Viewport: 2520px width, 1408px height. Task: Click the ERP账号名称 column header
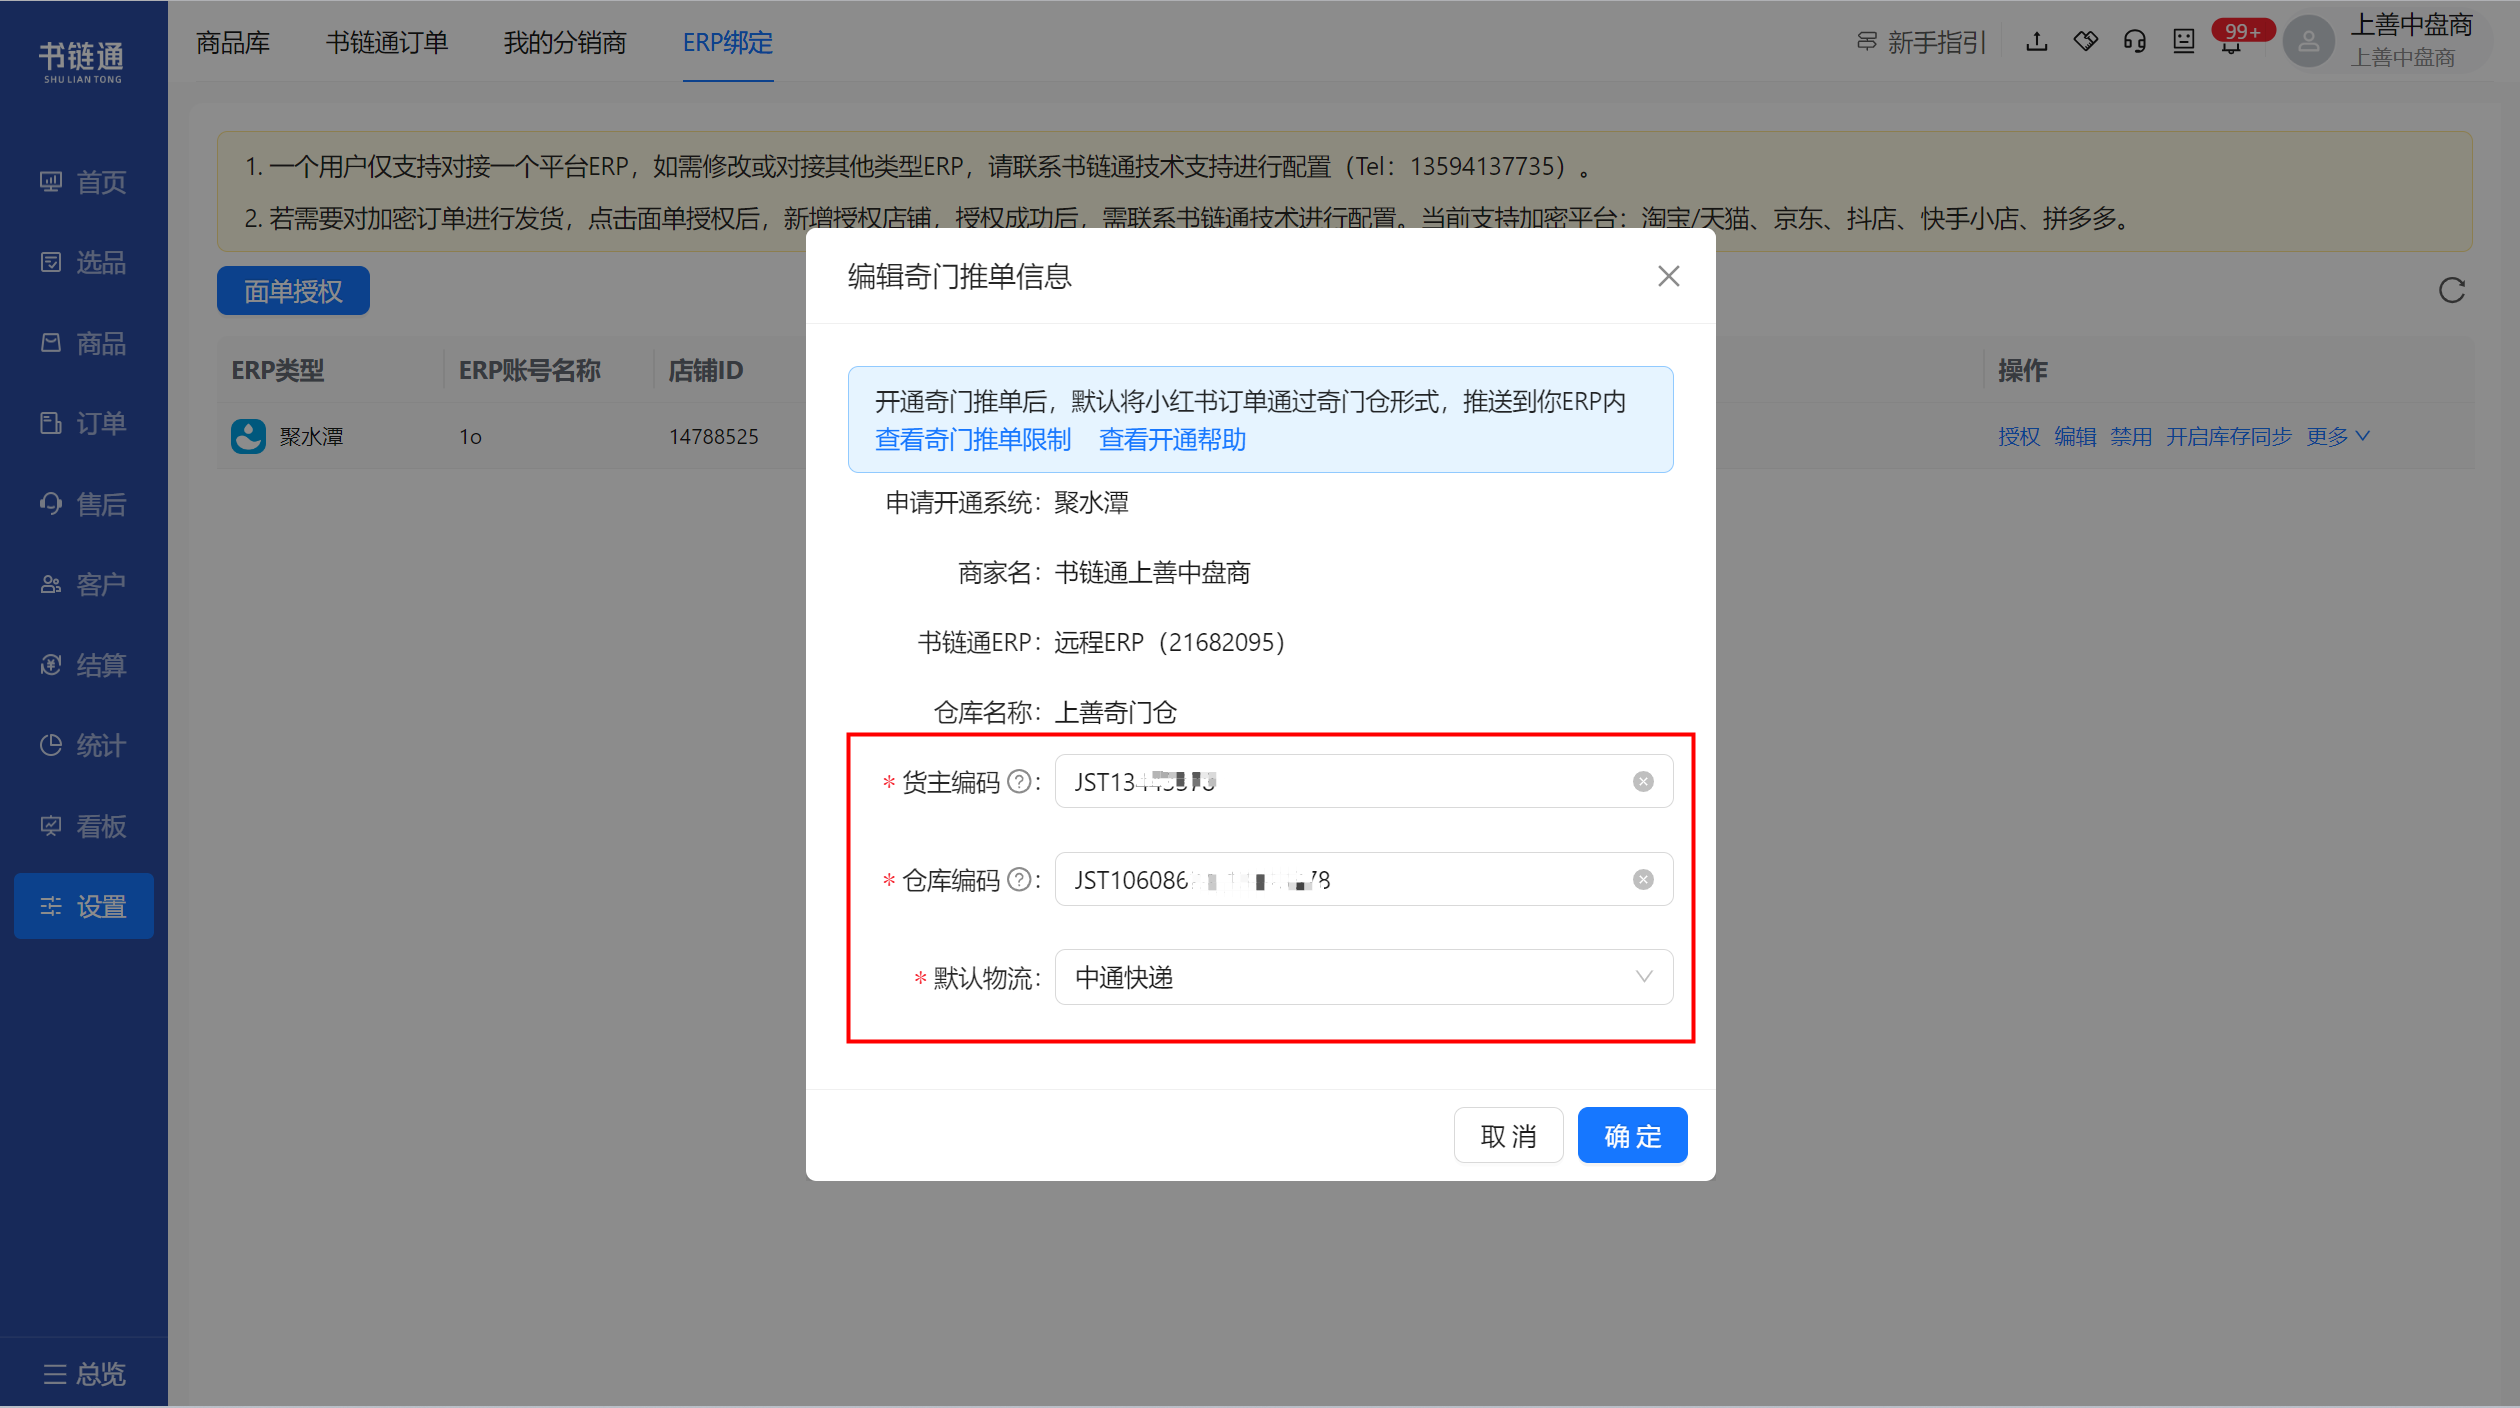(529, 370)
